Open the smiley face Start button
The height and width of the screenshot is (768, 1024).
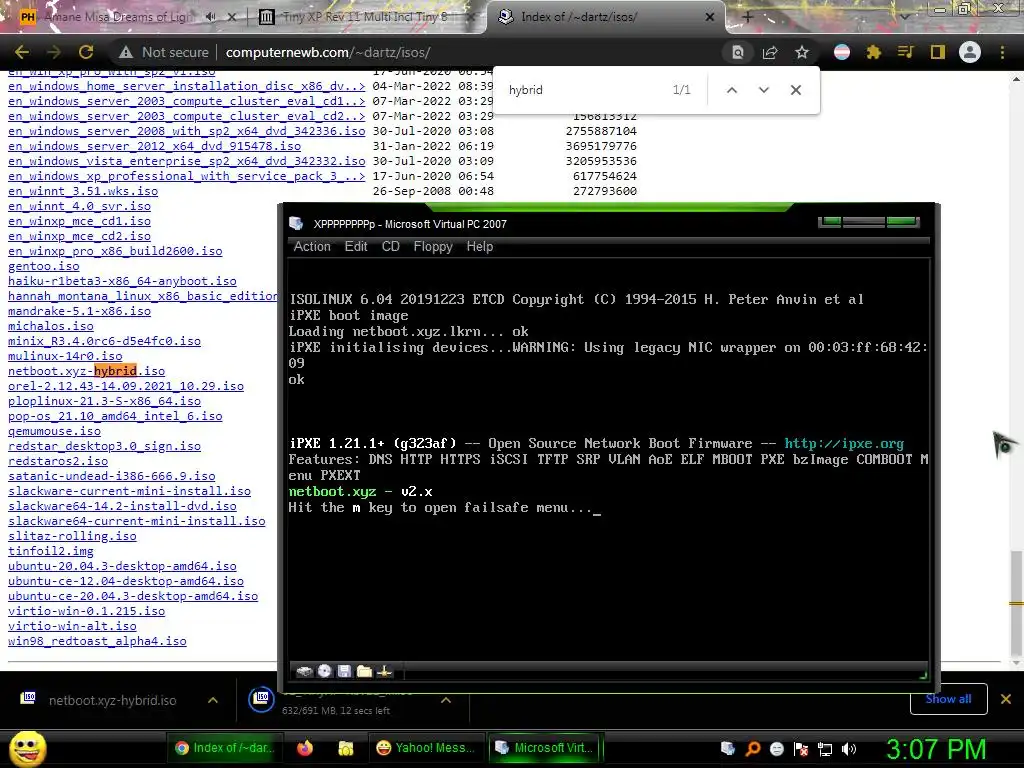(x=27, y=748)
